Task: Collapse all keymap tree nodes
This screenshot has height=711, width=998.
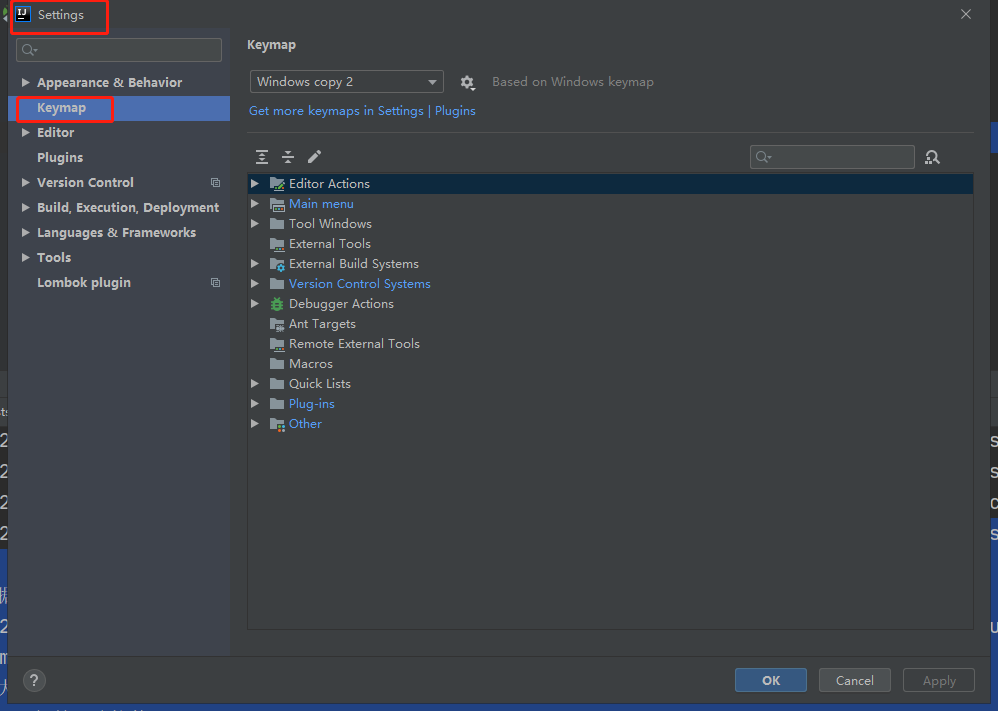Action: click(287, 157)
